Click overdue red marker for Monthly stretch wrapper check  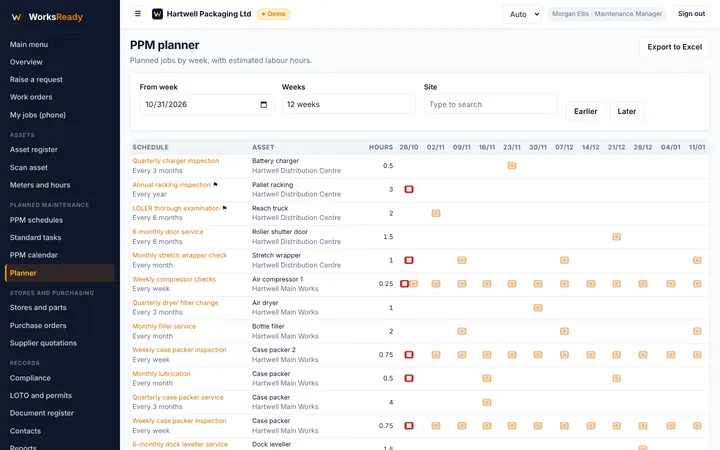click(x=409, y=260)
